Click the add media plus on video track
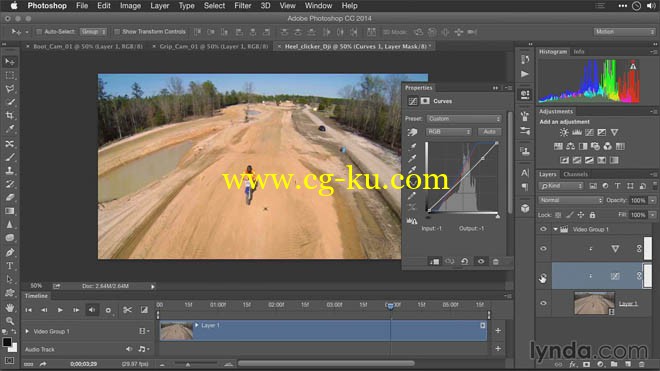The image size is (660, 371). tap(498, 331)
